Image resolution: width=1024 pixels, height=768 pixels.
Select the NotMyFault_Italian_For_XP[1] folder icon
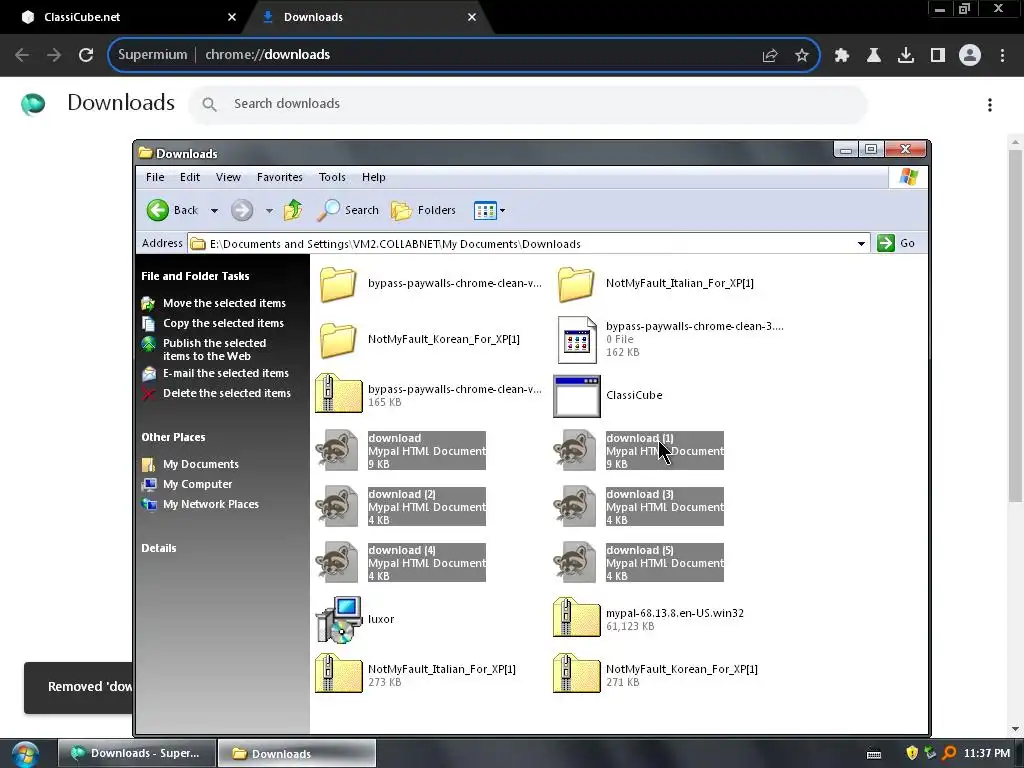[575, 284]
